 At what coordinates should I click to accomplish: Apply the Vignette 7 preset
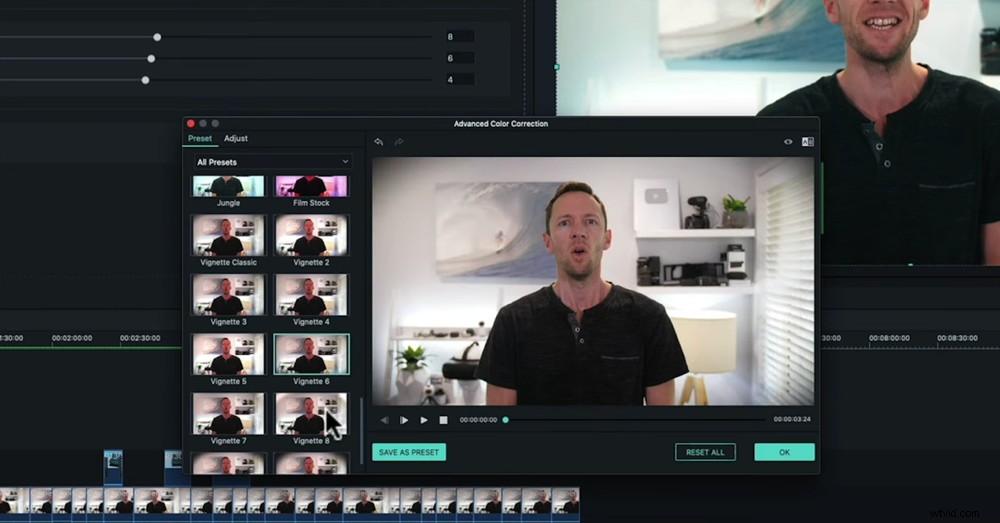coord(228,413)
